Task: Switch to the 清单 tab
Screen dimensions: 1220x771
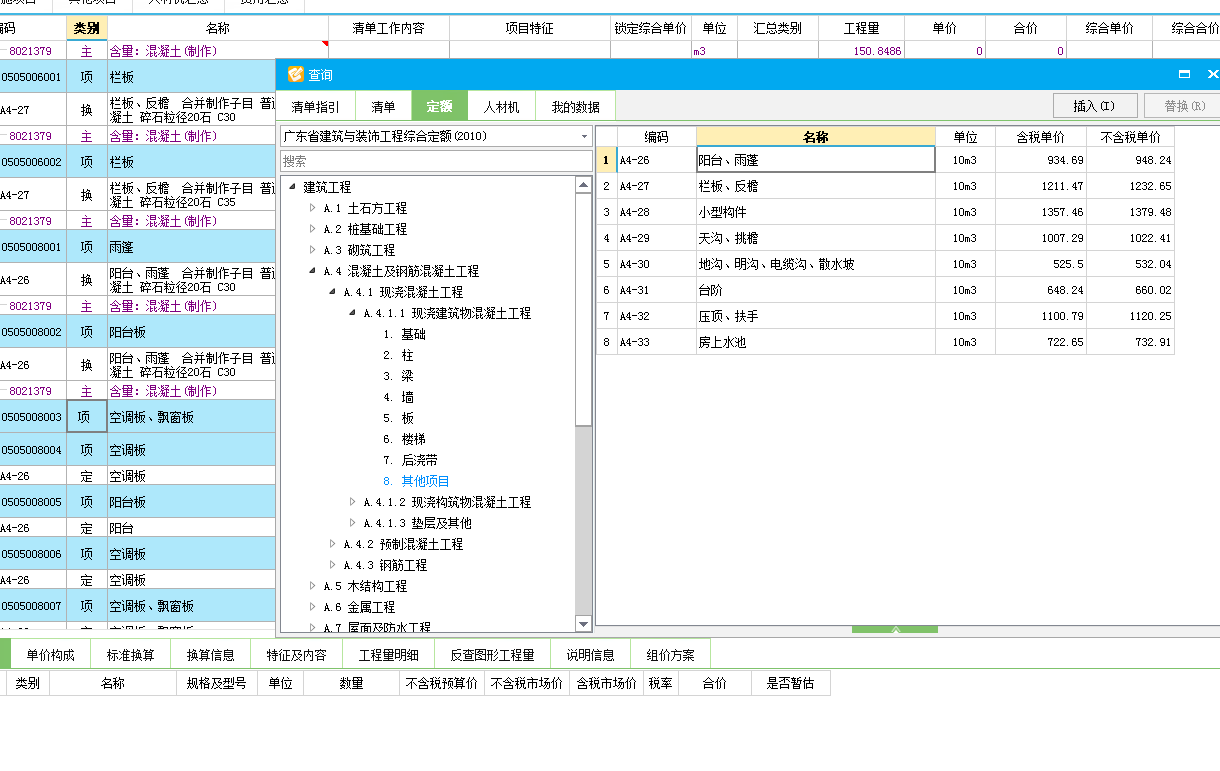Action: (383, 106)
